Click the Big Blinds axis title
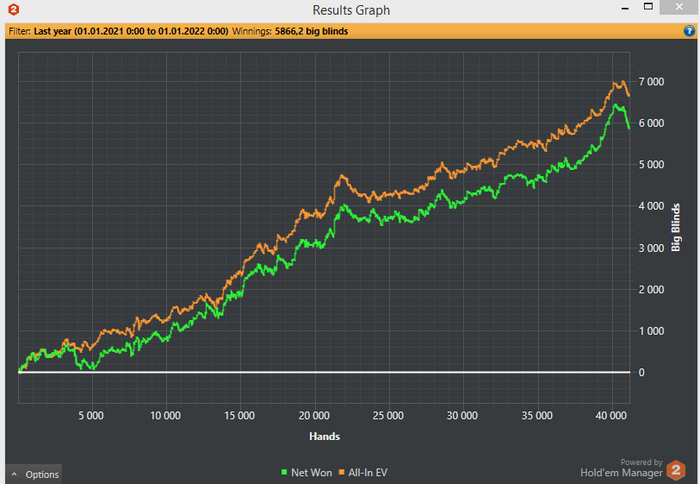 click(676, 227)
